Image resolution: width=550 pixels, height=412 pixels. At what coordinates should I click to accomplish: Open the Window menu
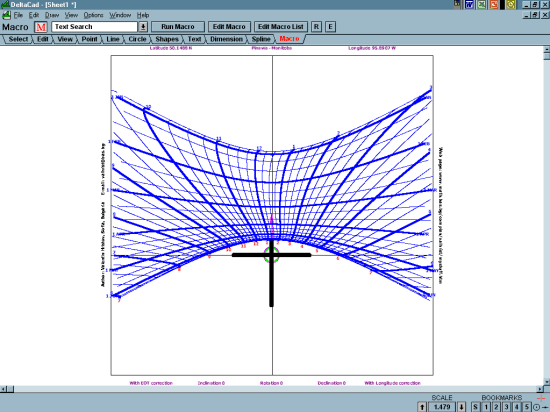(120, 15)
